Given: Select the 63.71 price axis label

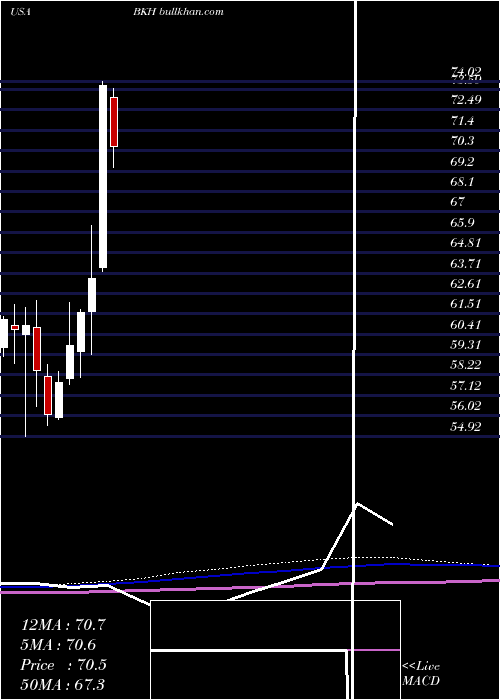Looking at the screenshot, I should (x=466, y=263).
